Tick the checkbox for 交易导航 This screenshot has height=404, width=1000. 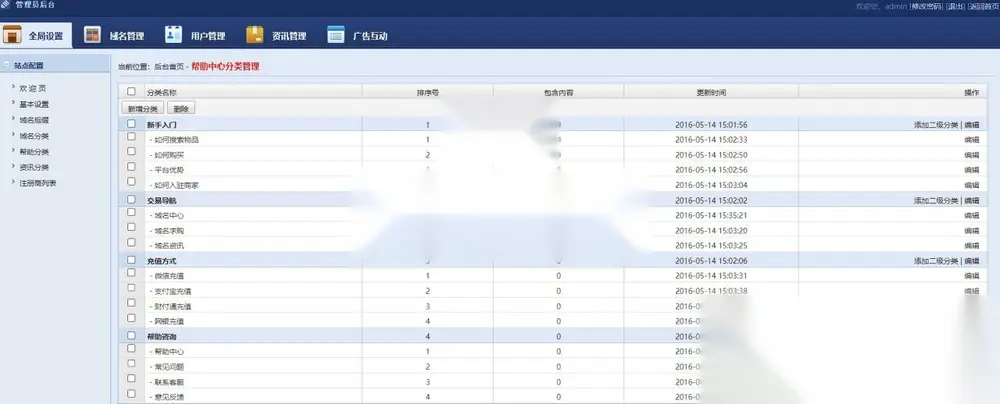point(131,199)
